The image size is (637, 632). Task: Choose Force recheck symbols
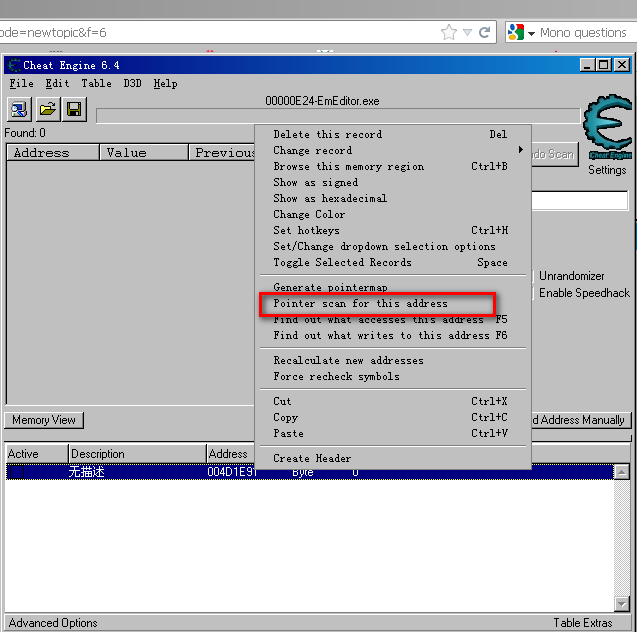tap(393, 377)
